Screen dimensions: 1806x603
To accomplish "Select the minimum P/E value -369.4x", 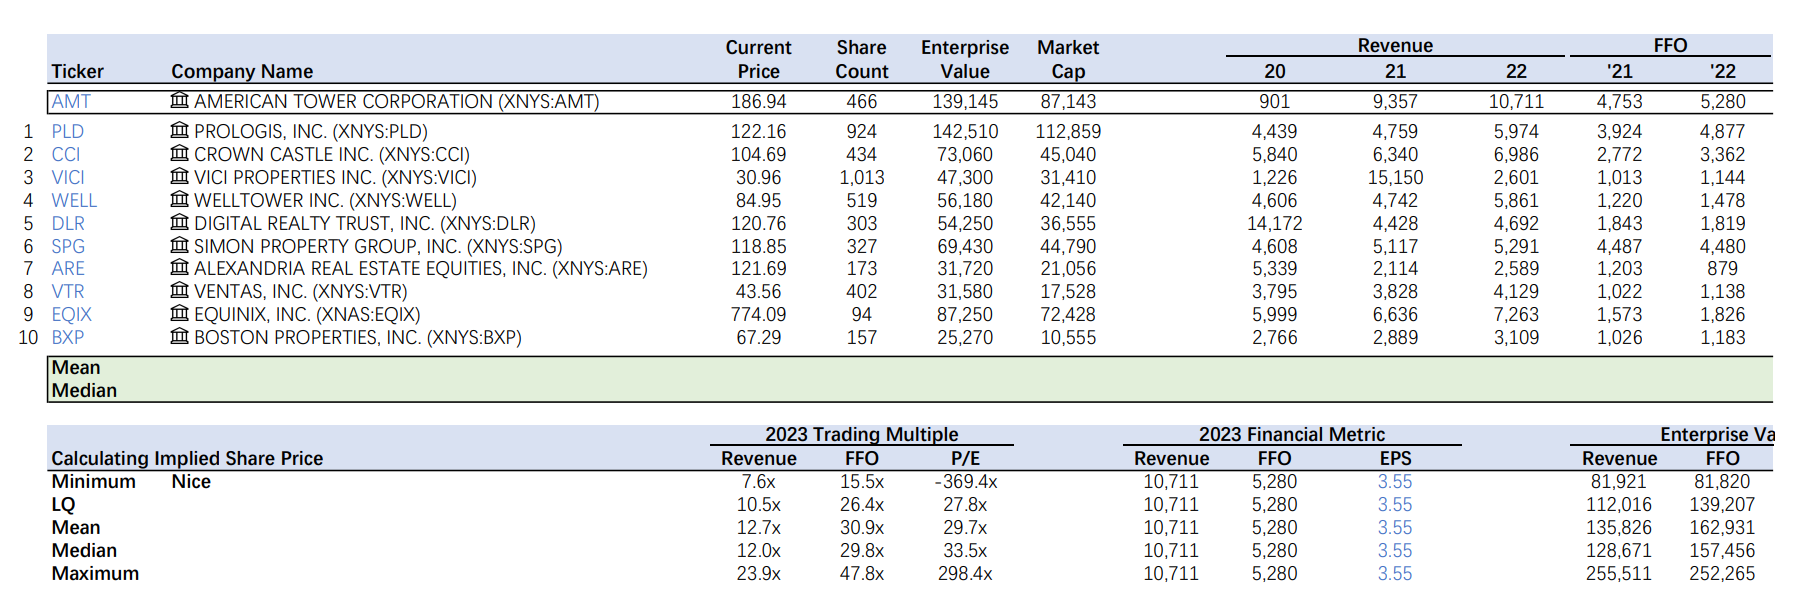I will pos(965,482).
